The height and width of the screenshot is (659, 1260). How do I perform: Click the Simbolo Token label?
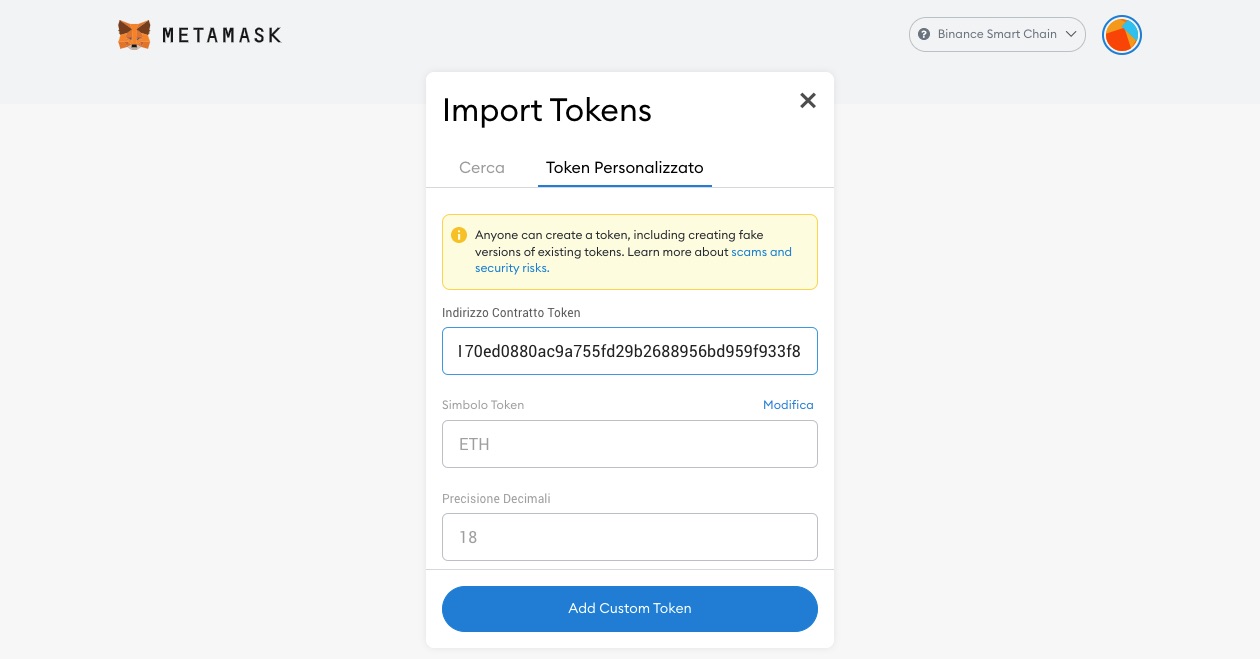click(x=483, y=405)
